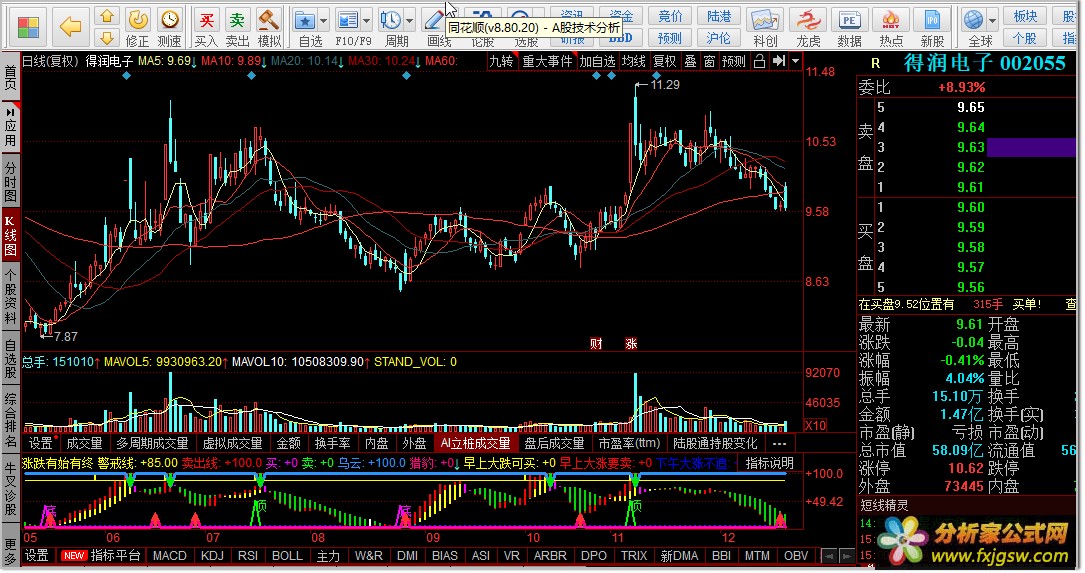The image size is (1085, 573).
Task: Expand more volume indicators with the dots button
Action: tap(779, 444)
